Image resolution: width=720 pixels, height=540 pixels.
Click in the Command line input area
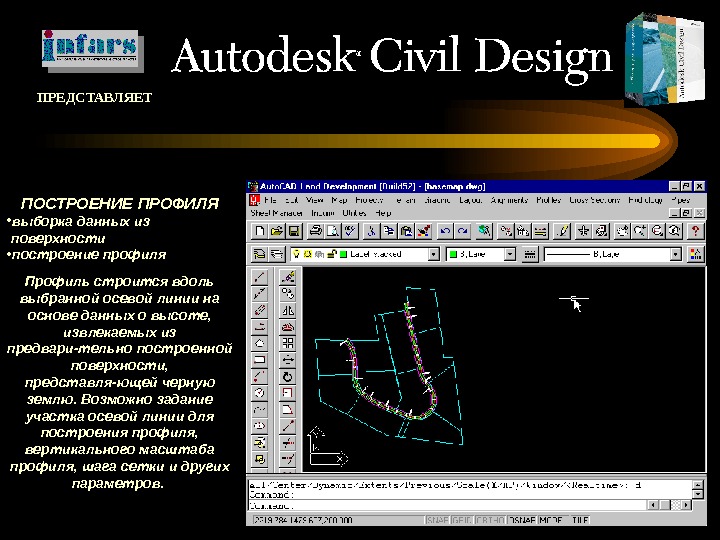click(x=448, y=506)
